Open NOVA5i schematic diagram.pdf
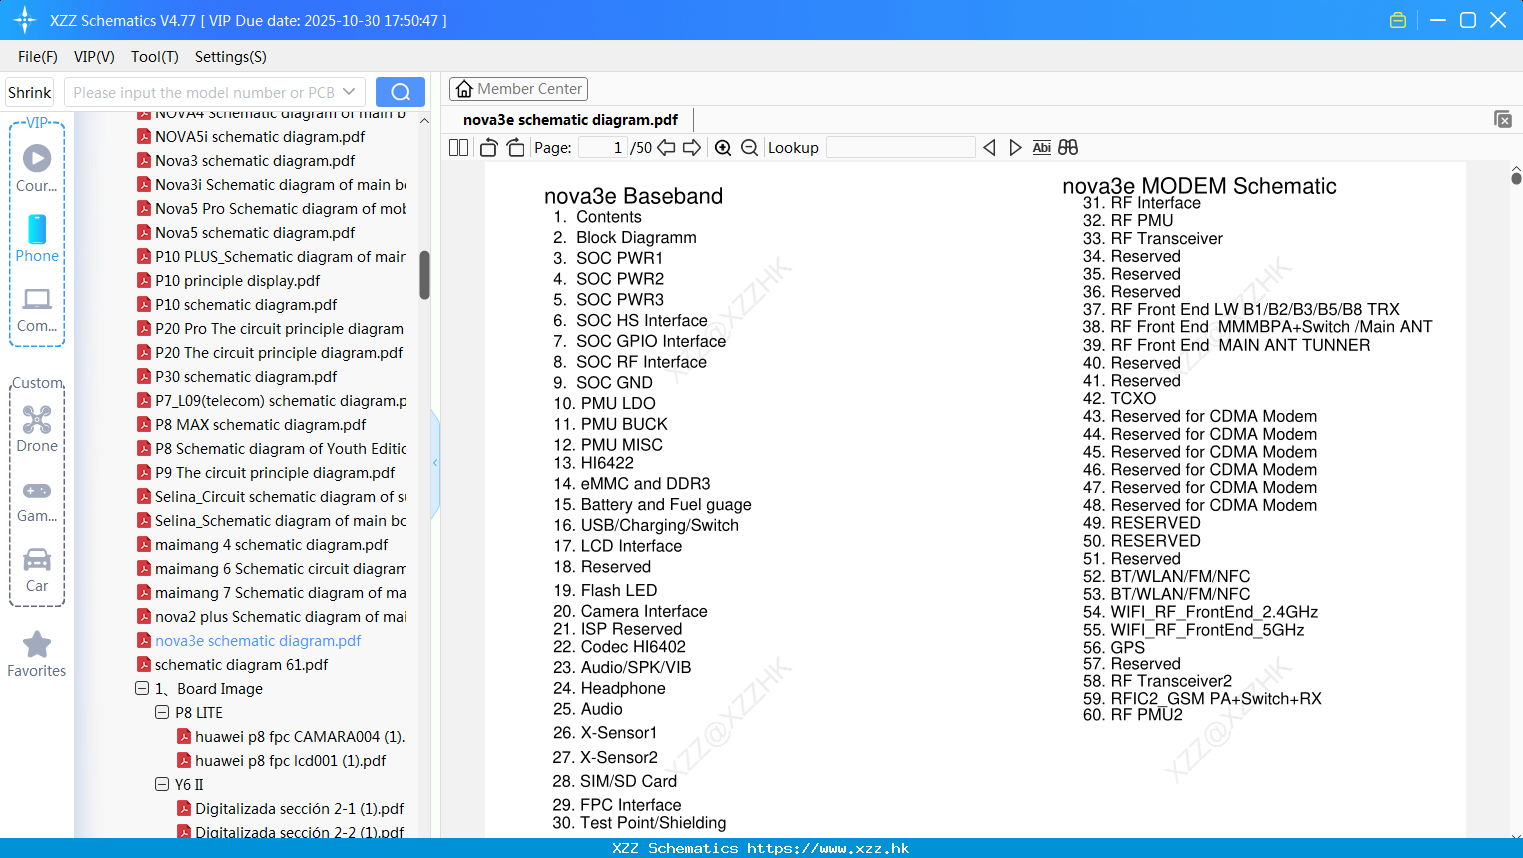 click(260, 136)
